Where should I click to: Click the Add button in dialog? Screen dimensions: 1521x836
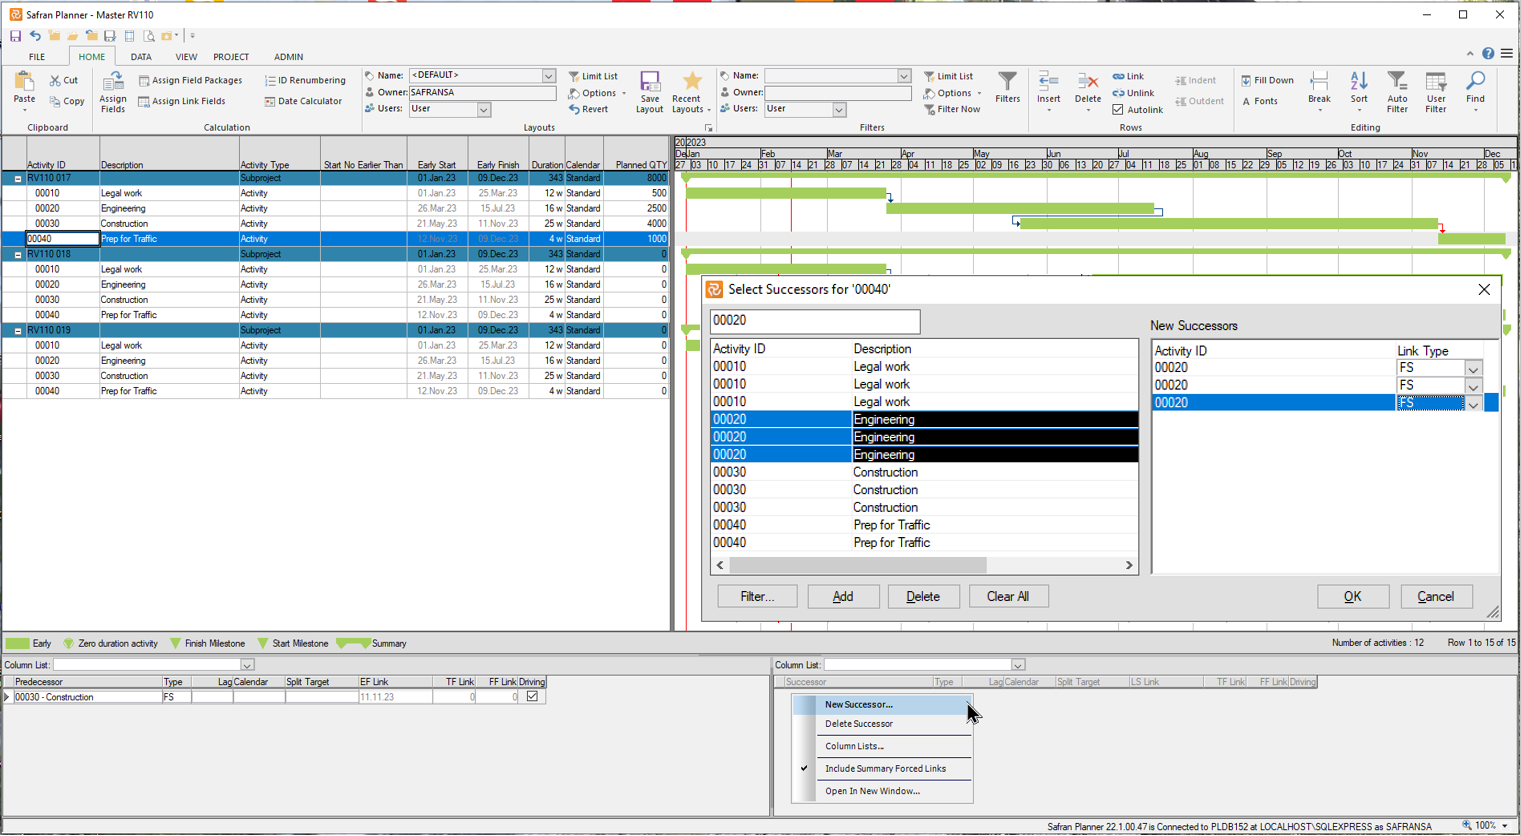[x=843, y=597]
